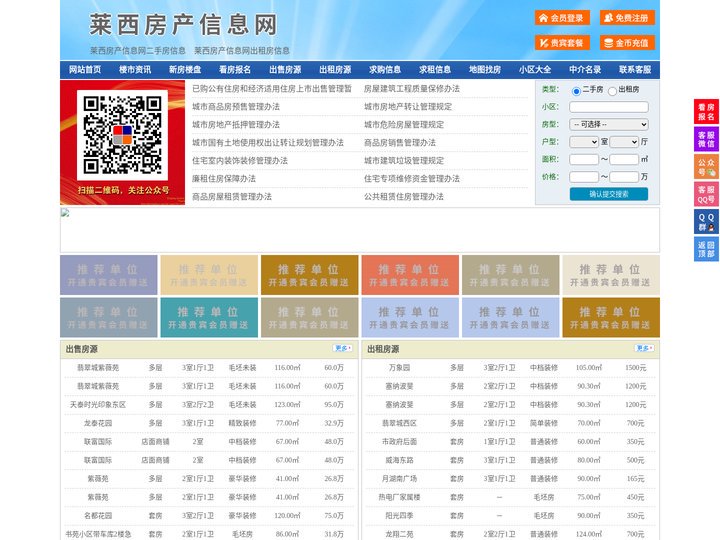Open 城市房地产抵押管理办法 link
The image size is (720, 540).
pyautogui.click(x=236, y=124)
